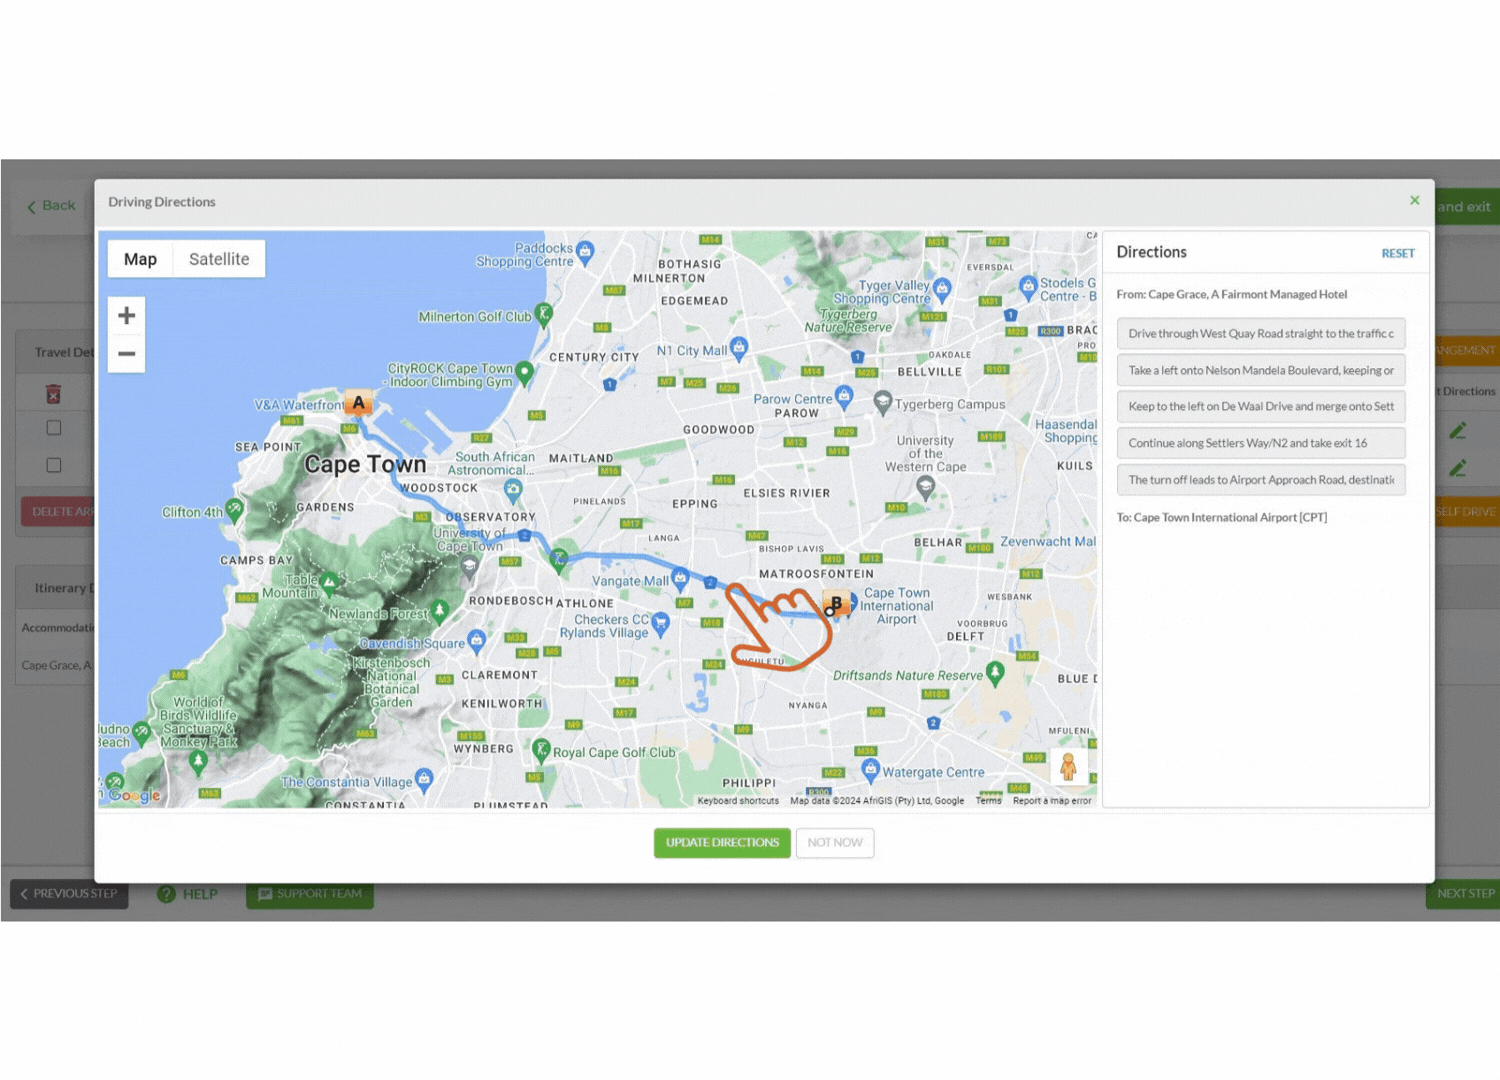Reset the directions list
The width and height of the screenshot is (1500, 1080).
pos(1397,254)
